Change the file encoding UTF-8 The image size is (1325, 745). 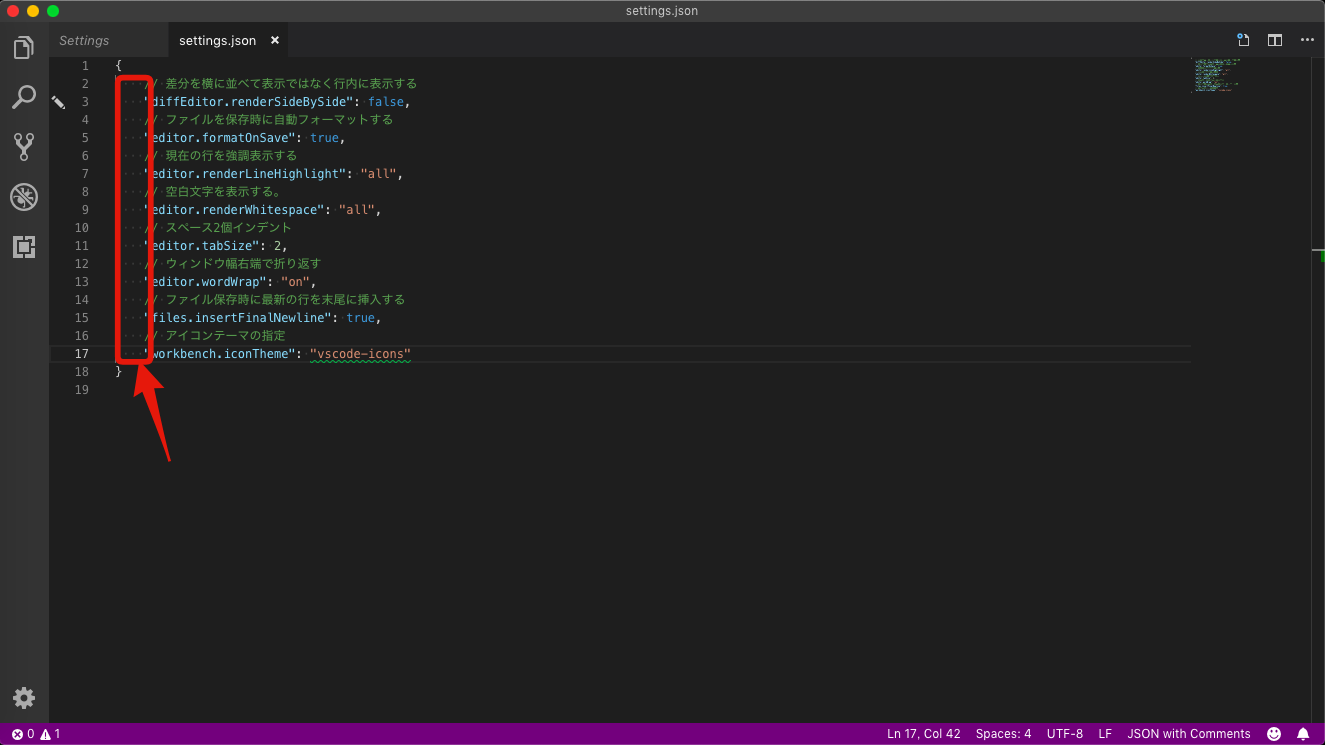[1065, 734]
